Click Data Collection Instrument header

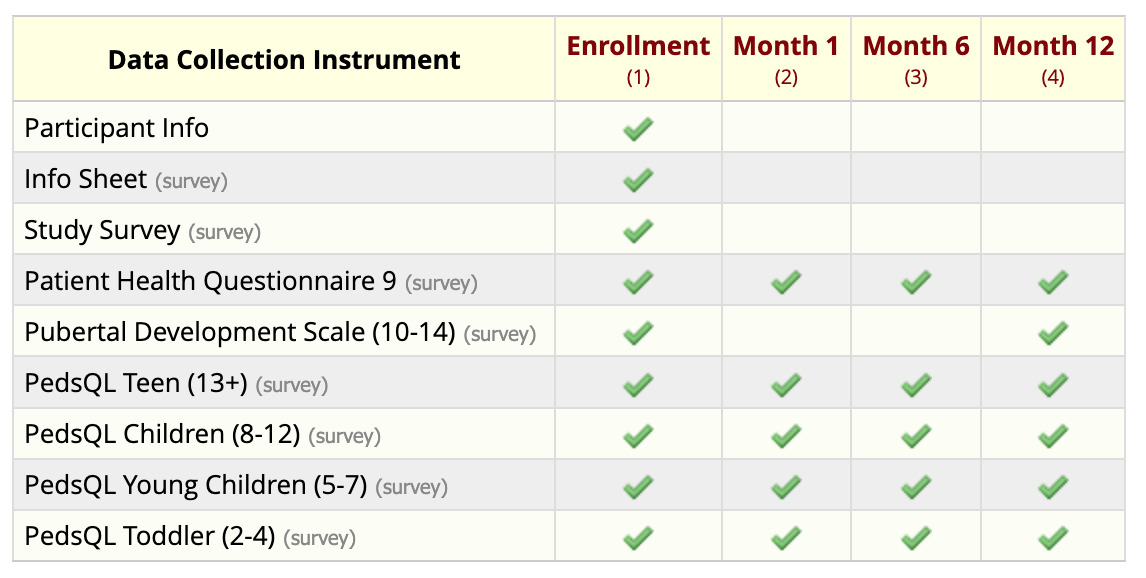(x=284, y=59)
